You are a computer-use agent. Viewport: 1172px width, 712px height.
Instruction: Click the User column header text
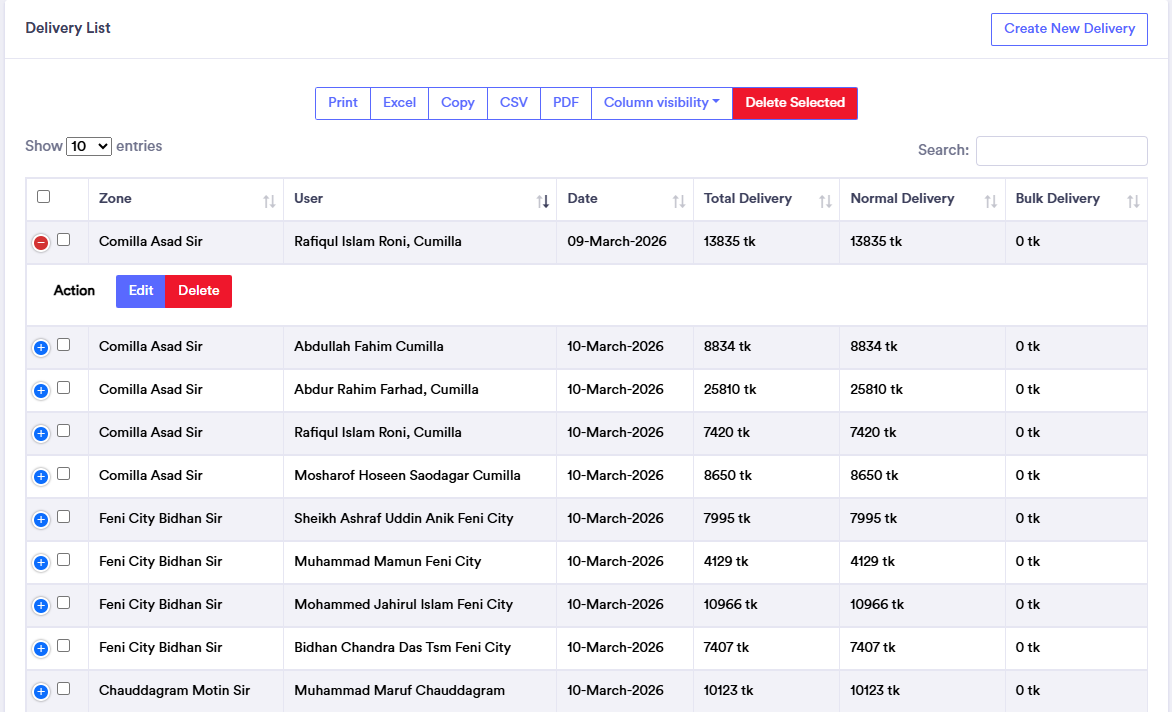[x=308, y=199]
